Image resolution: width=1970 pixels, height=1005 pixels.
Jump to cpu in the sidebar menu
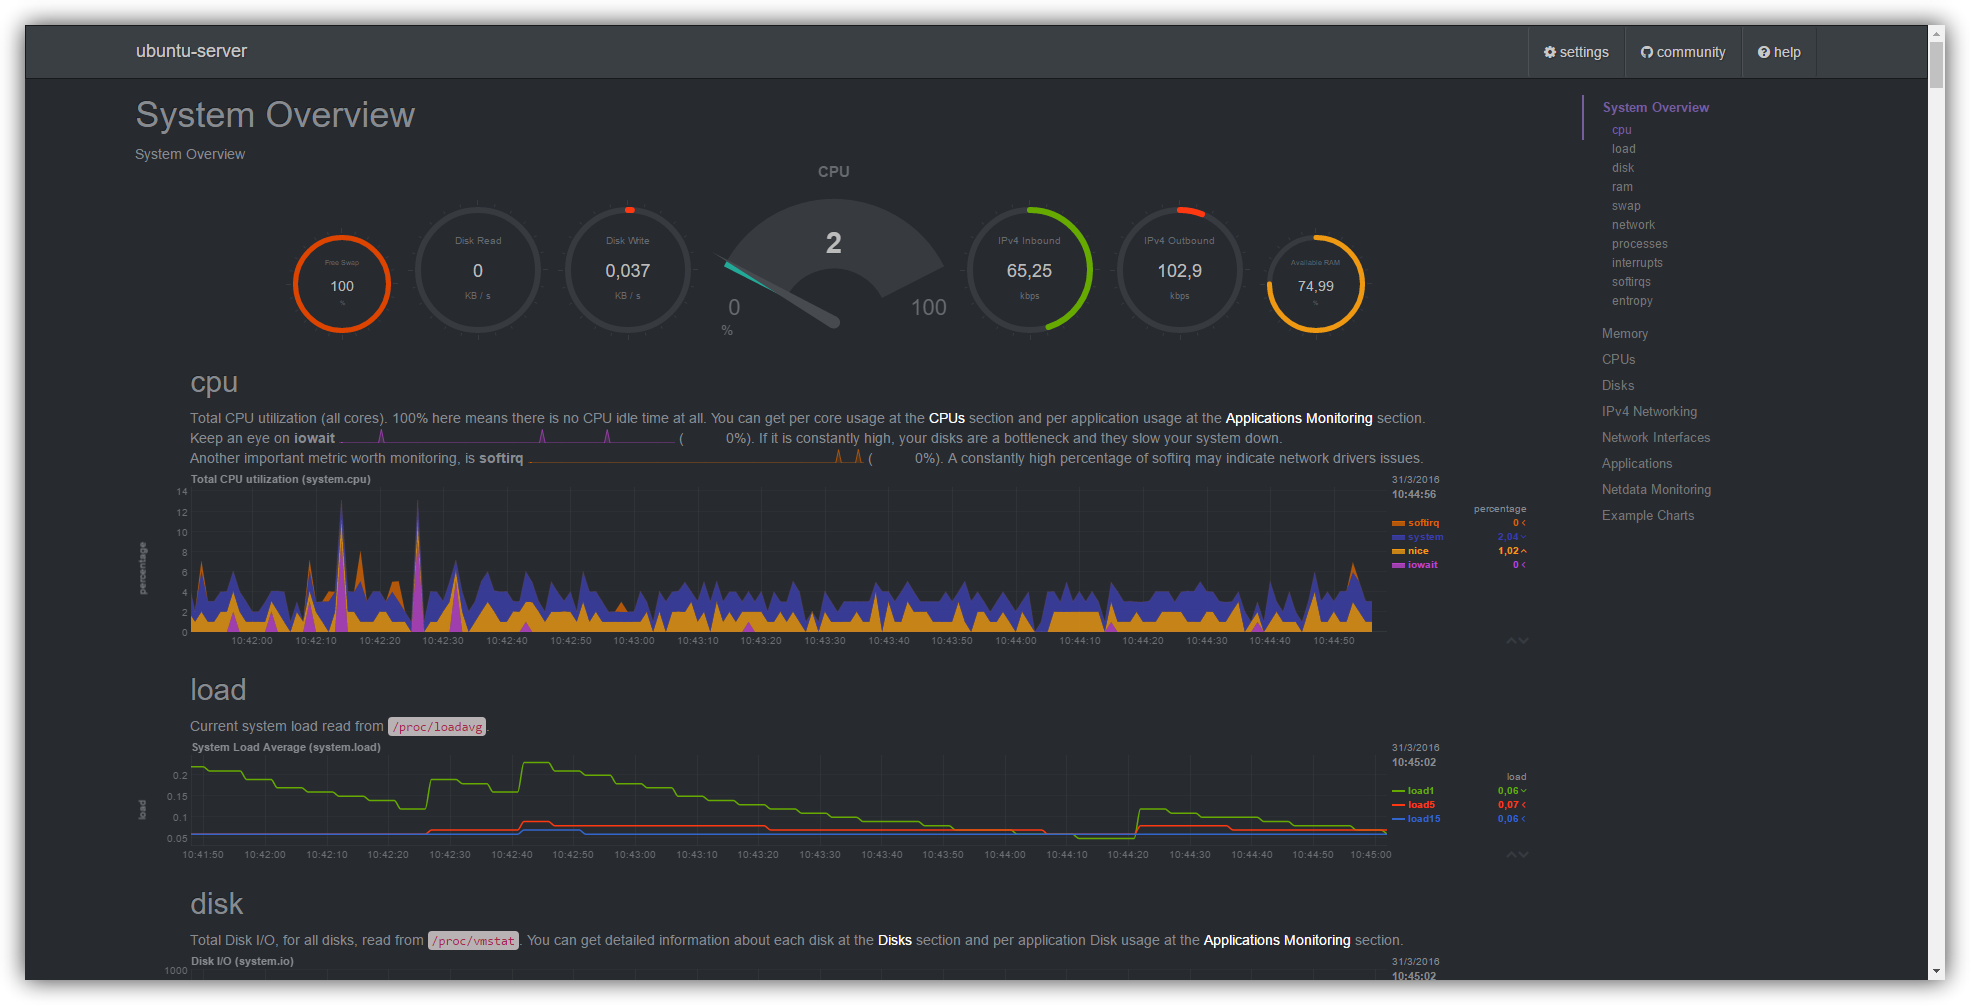click(1621, 130)
